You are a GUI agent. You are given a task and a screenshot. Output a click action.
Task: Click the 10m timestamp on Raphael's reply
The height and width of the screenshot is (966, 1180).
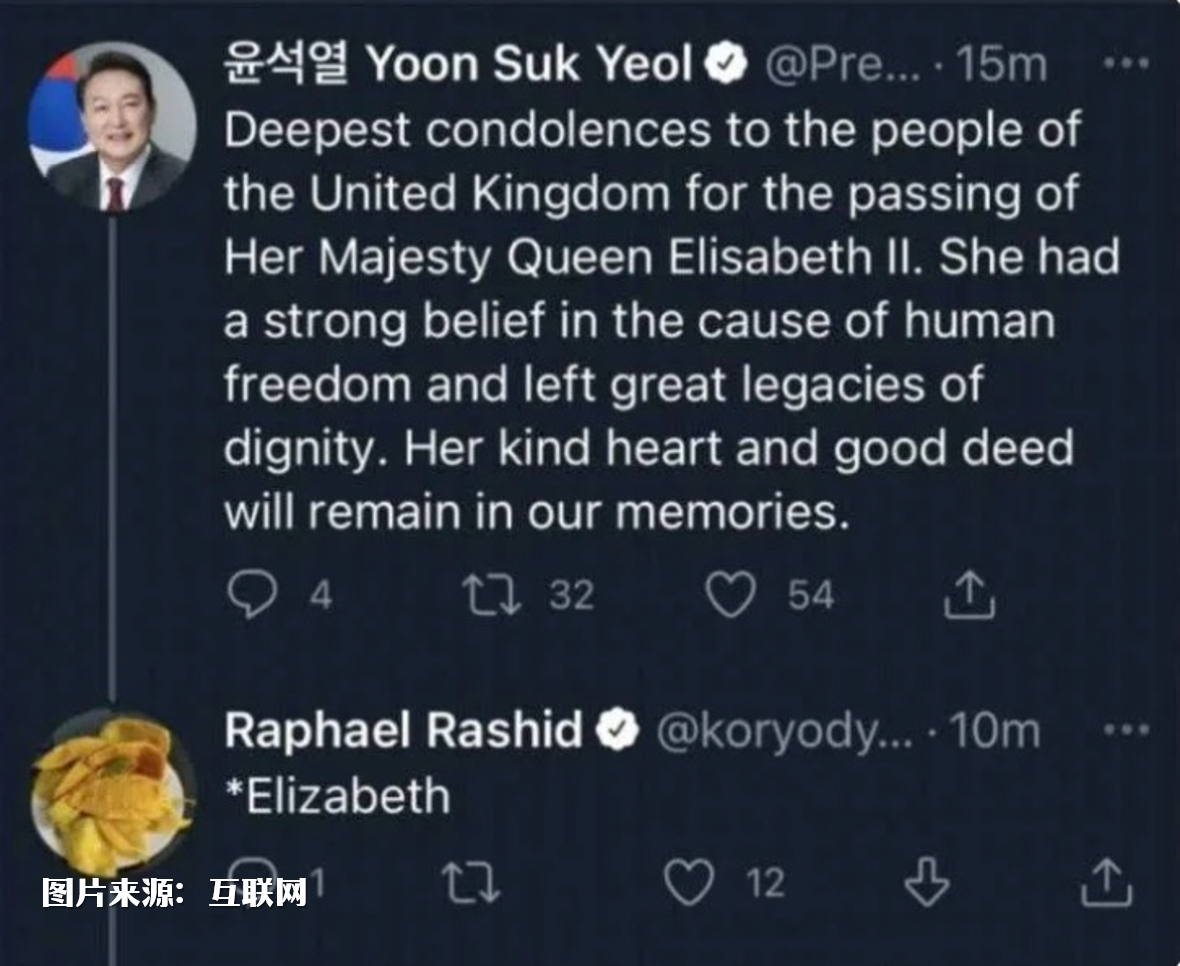pos(995,731)
